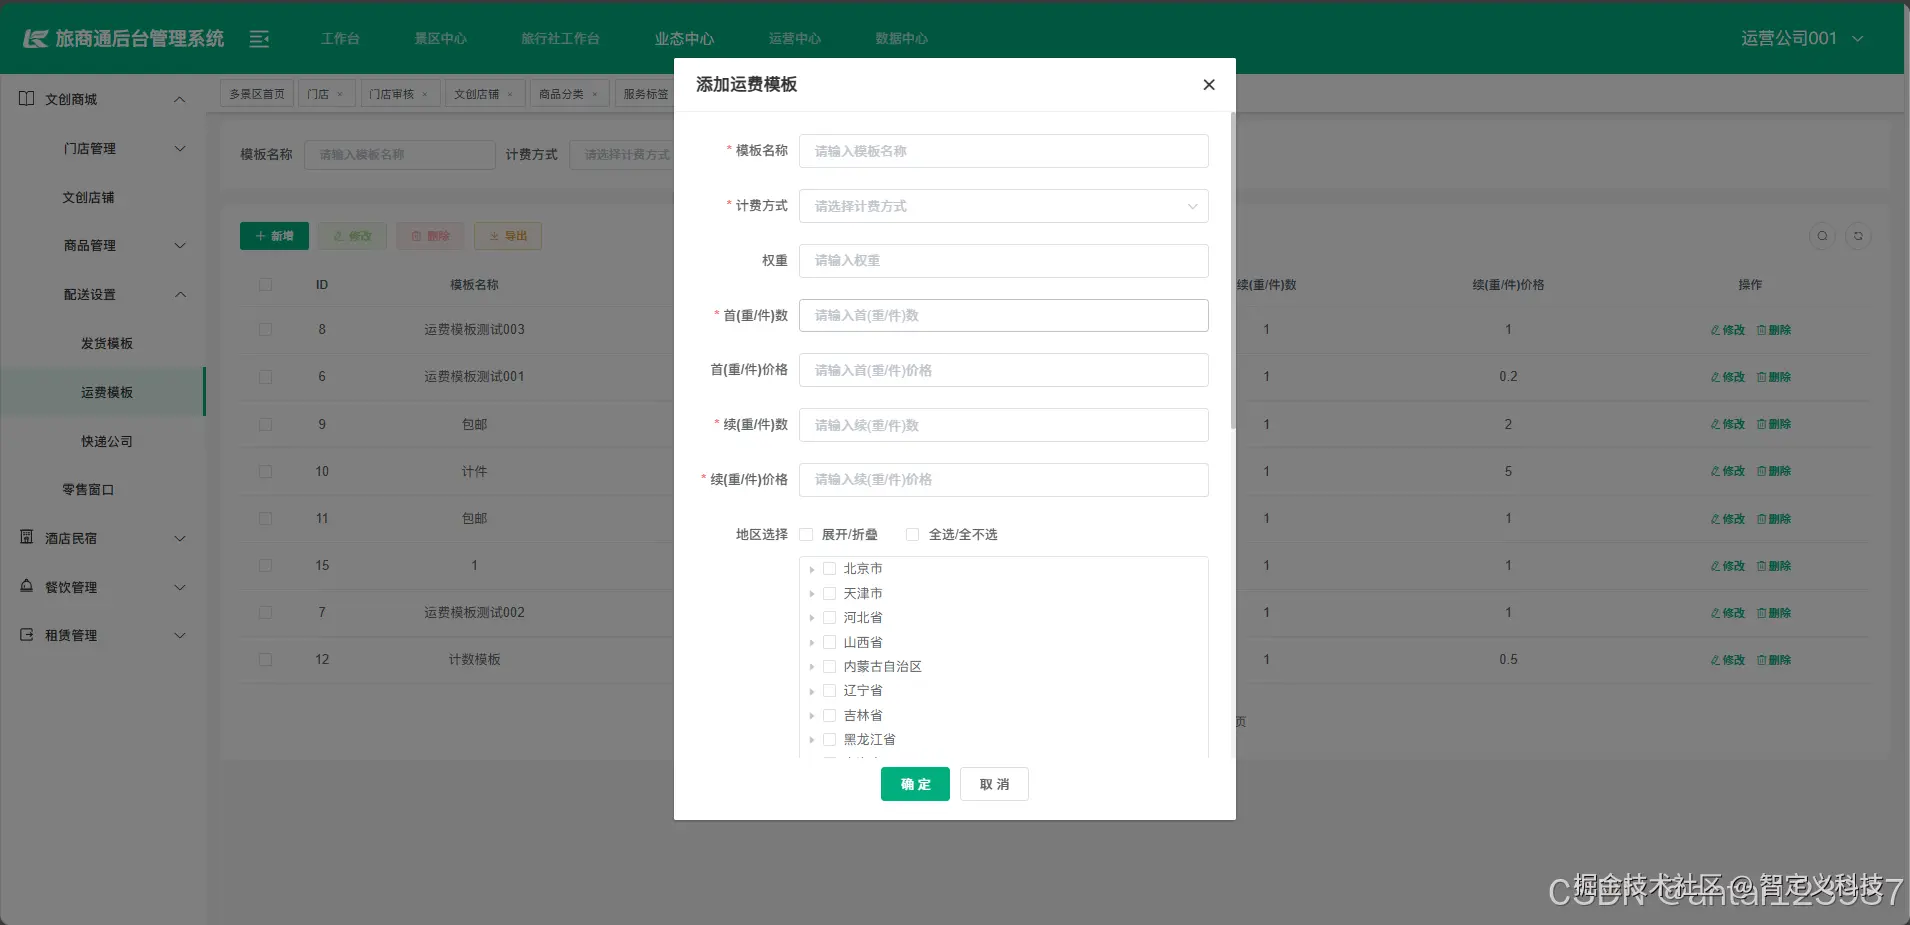This screenshot has height=925, width=1910.
Task: Expand the 酒店民宿 sidebar group
Action: pyautogui.click(x=103, y=538)
